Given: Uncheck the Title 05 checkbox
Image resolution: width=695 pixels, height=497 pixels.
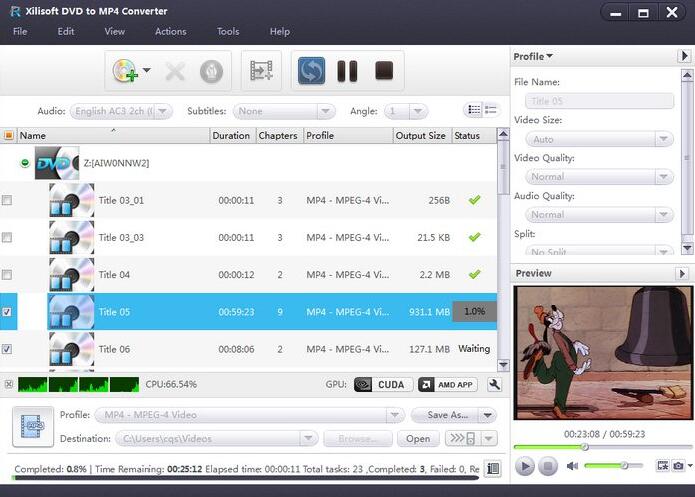Looking at the screenshot, I should coord(7,312).
